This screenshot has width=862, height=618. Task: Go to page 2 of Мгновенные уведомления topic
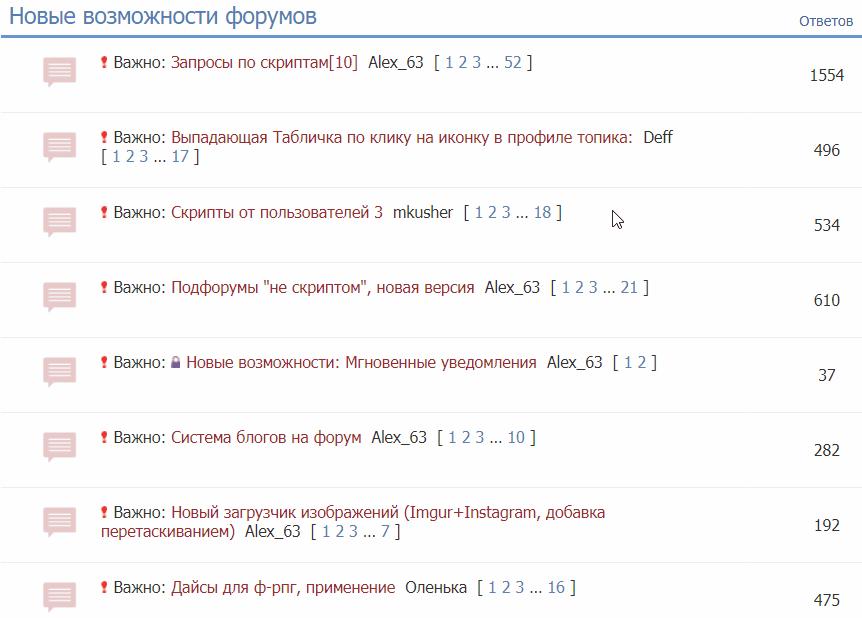coord(642,363)
